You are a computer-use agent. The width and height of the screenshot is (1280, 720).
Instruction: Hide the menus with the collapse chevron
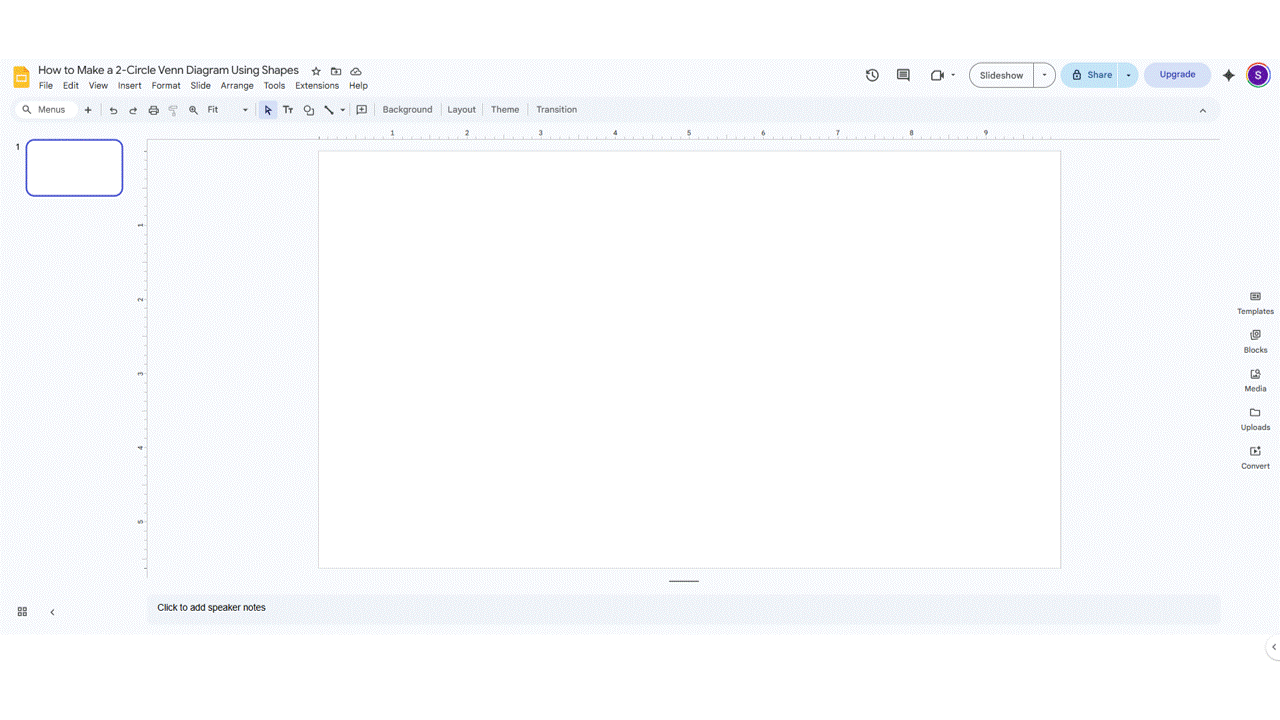coord(1202,110)
